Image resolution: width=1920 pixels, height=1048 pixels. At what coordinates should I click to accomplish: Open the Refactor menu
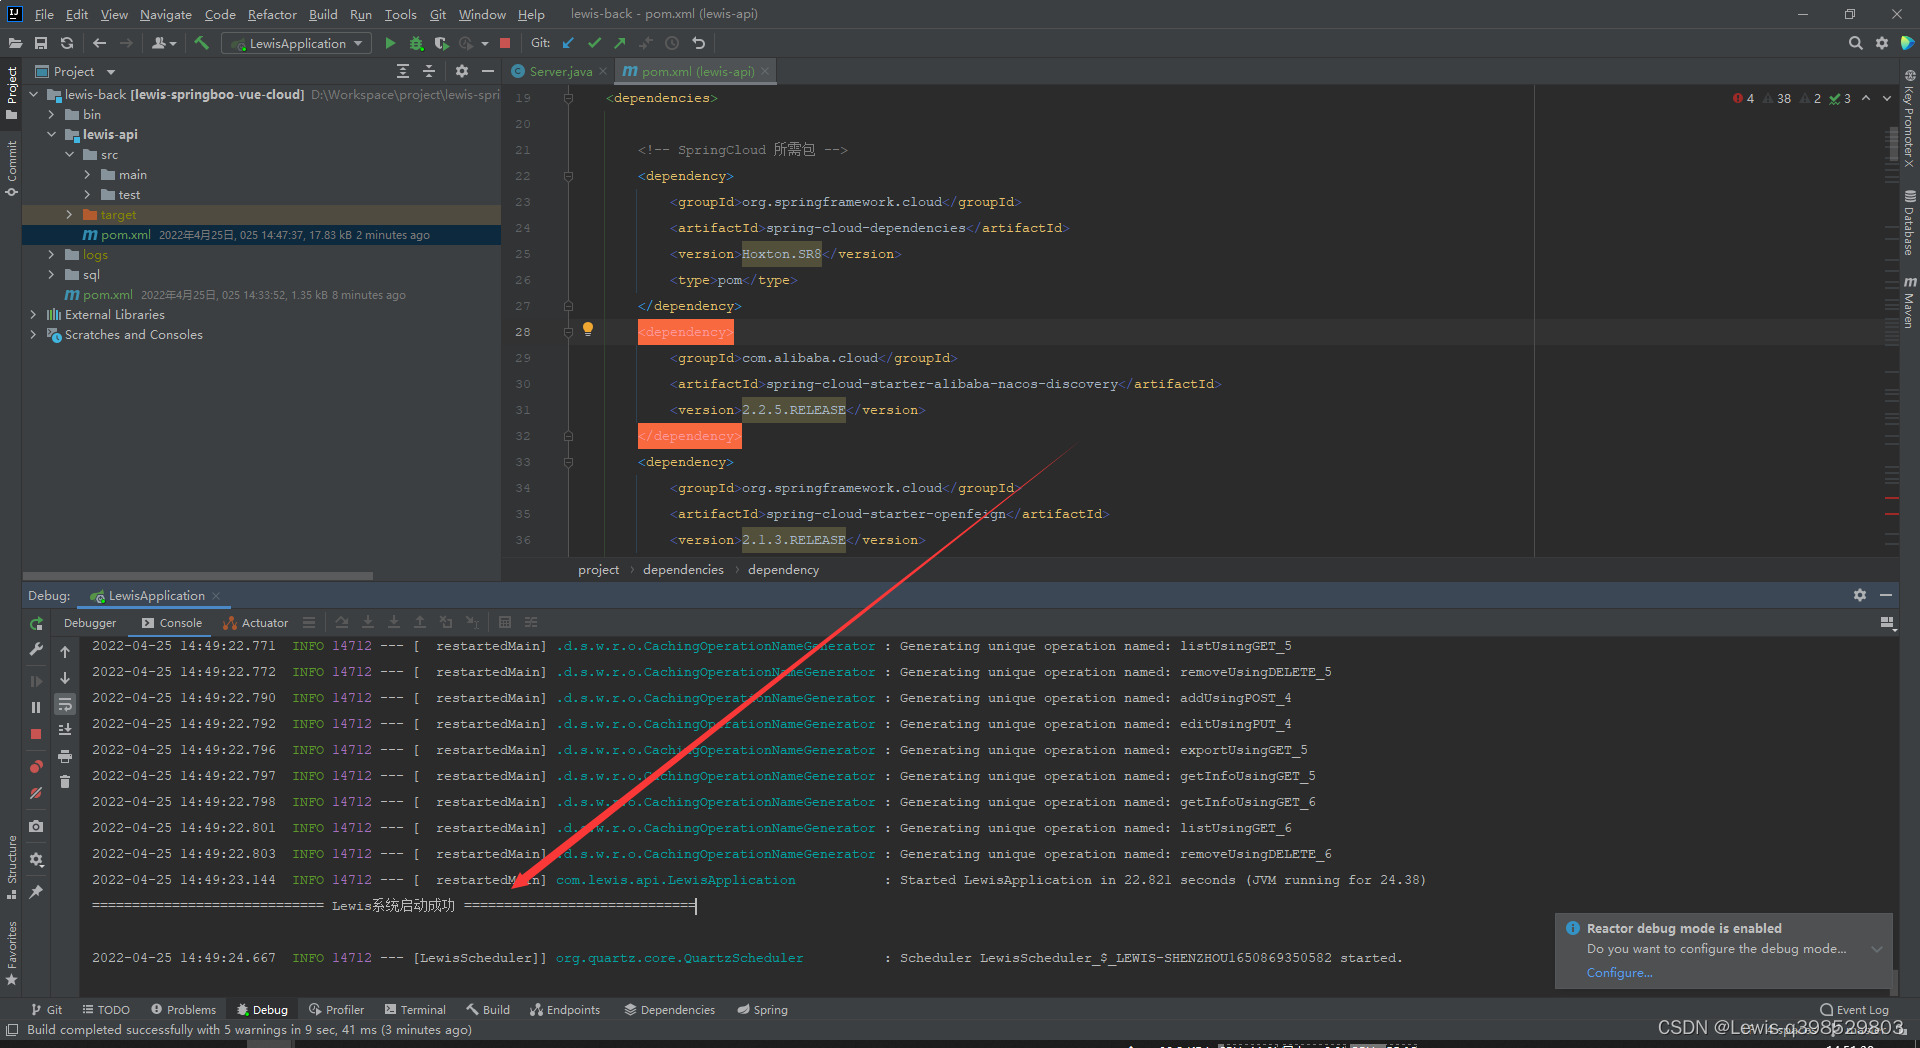pos(272,14)
